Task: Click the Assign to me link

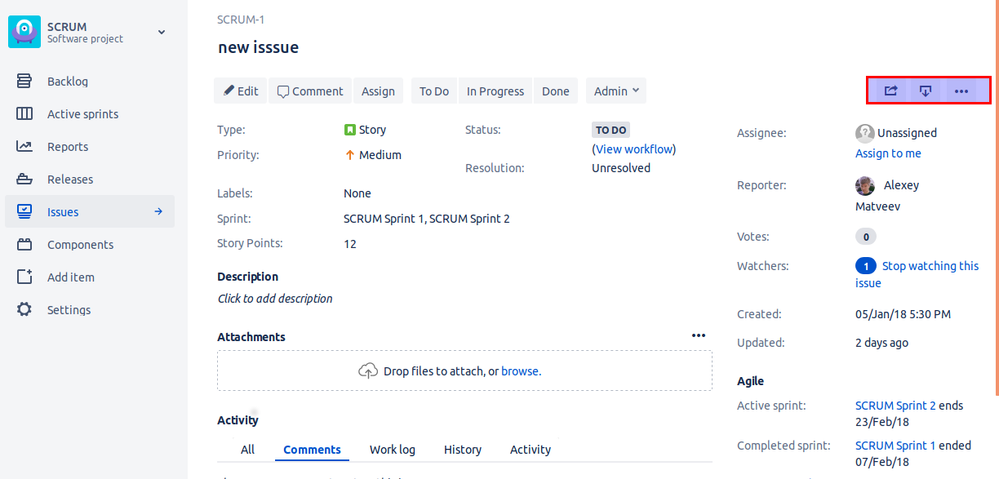Action: [888, 154]
